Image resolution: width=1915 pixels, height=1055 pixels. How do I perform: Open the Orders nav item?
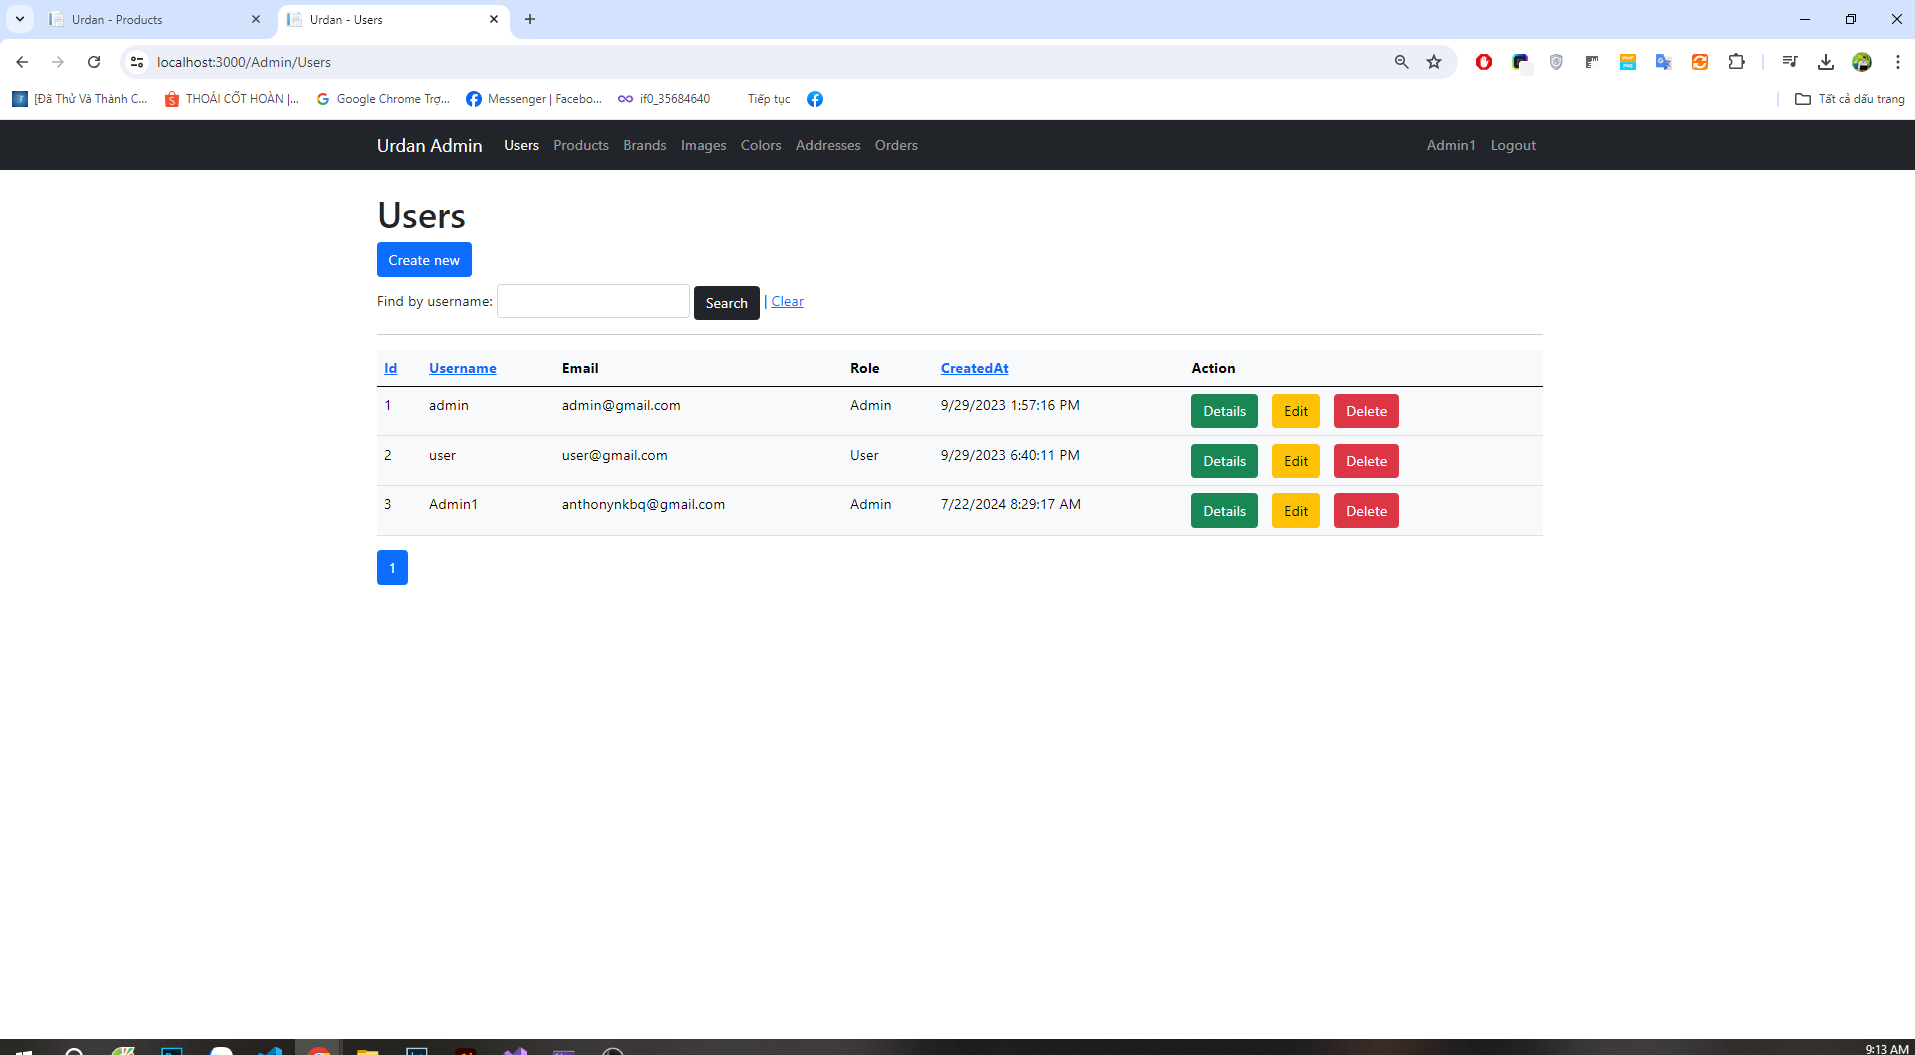896,145
